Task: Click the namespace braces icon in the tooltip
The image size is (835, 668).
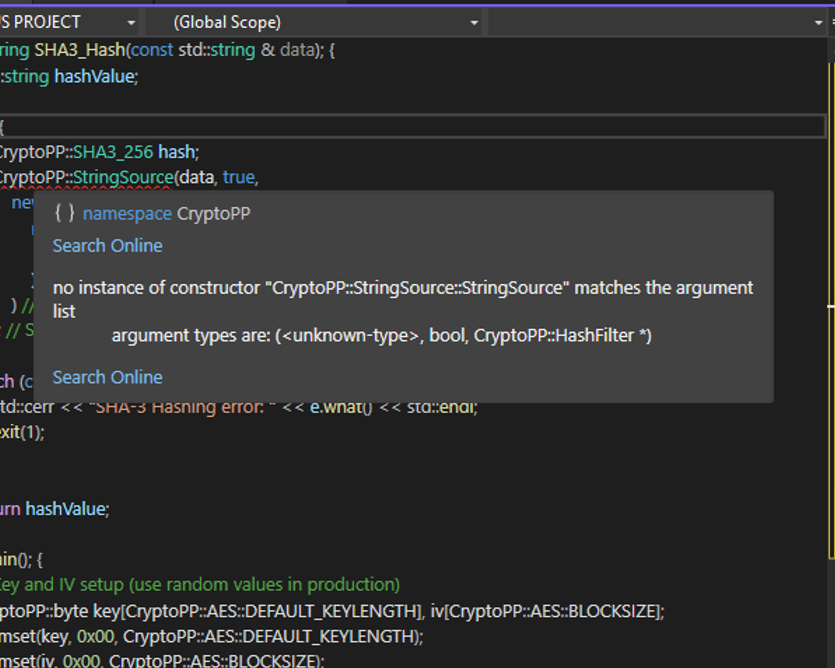Action: coord(64,213)
